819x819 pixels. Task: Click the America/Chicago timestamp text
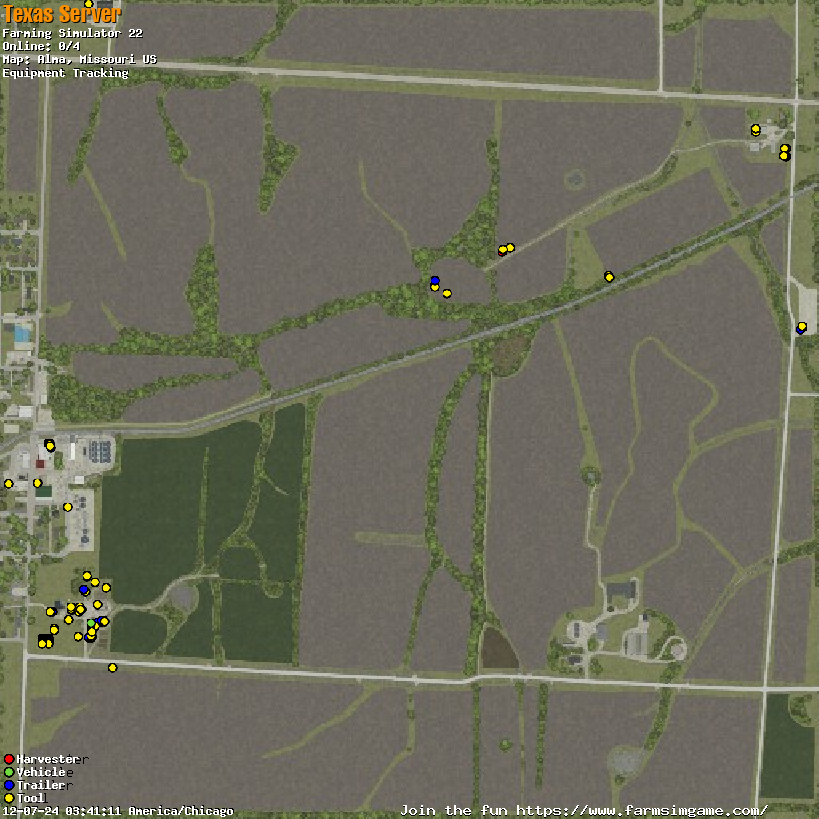(117, 811)
